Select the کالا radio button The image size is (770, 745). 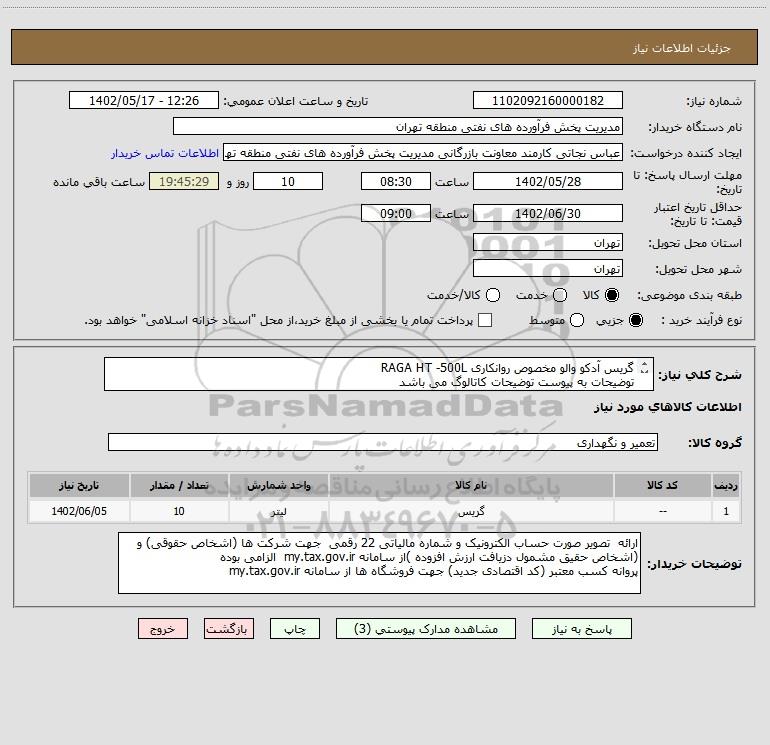pos(612,295)
